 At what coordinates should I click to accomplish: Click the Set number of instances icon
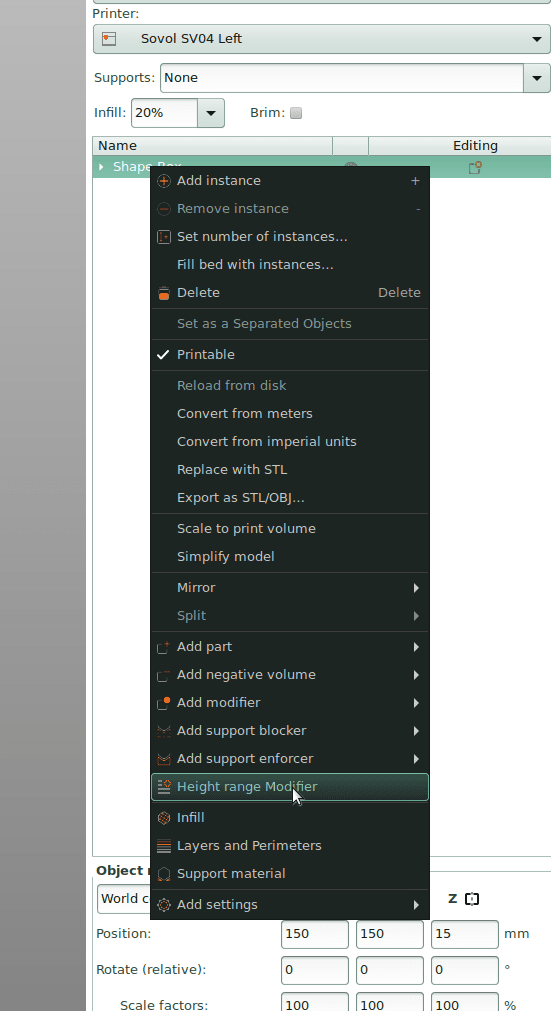coord(164,237)
